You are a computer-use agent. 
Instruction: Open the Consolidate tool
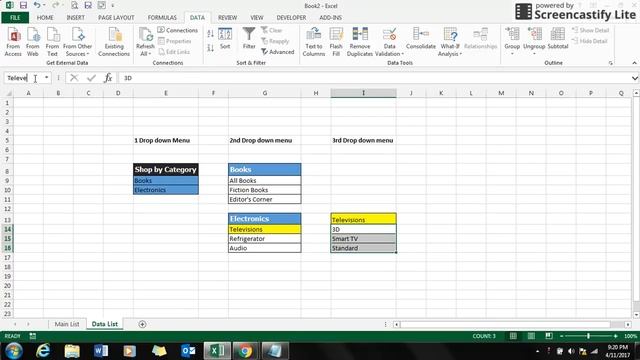(x=421, y=39)
